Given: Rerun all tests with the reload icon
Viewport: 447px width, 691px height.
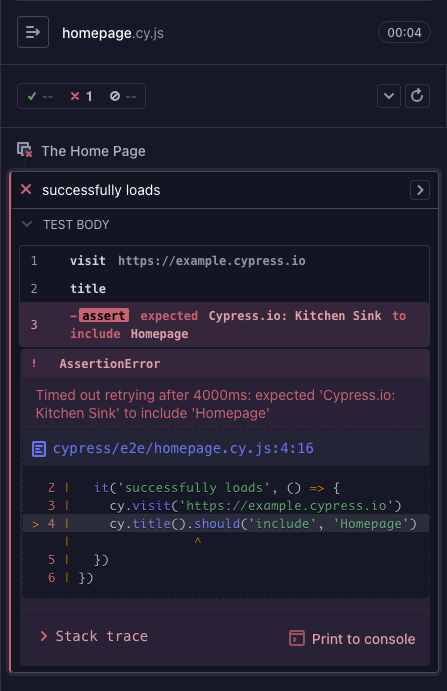Looking at the screenshot, I should (417, 96).
